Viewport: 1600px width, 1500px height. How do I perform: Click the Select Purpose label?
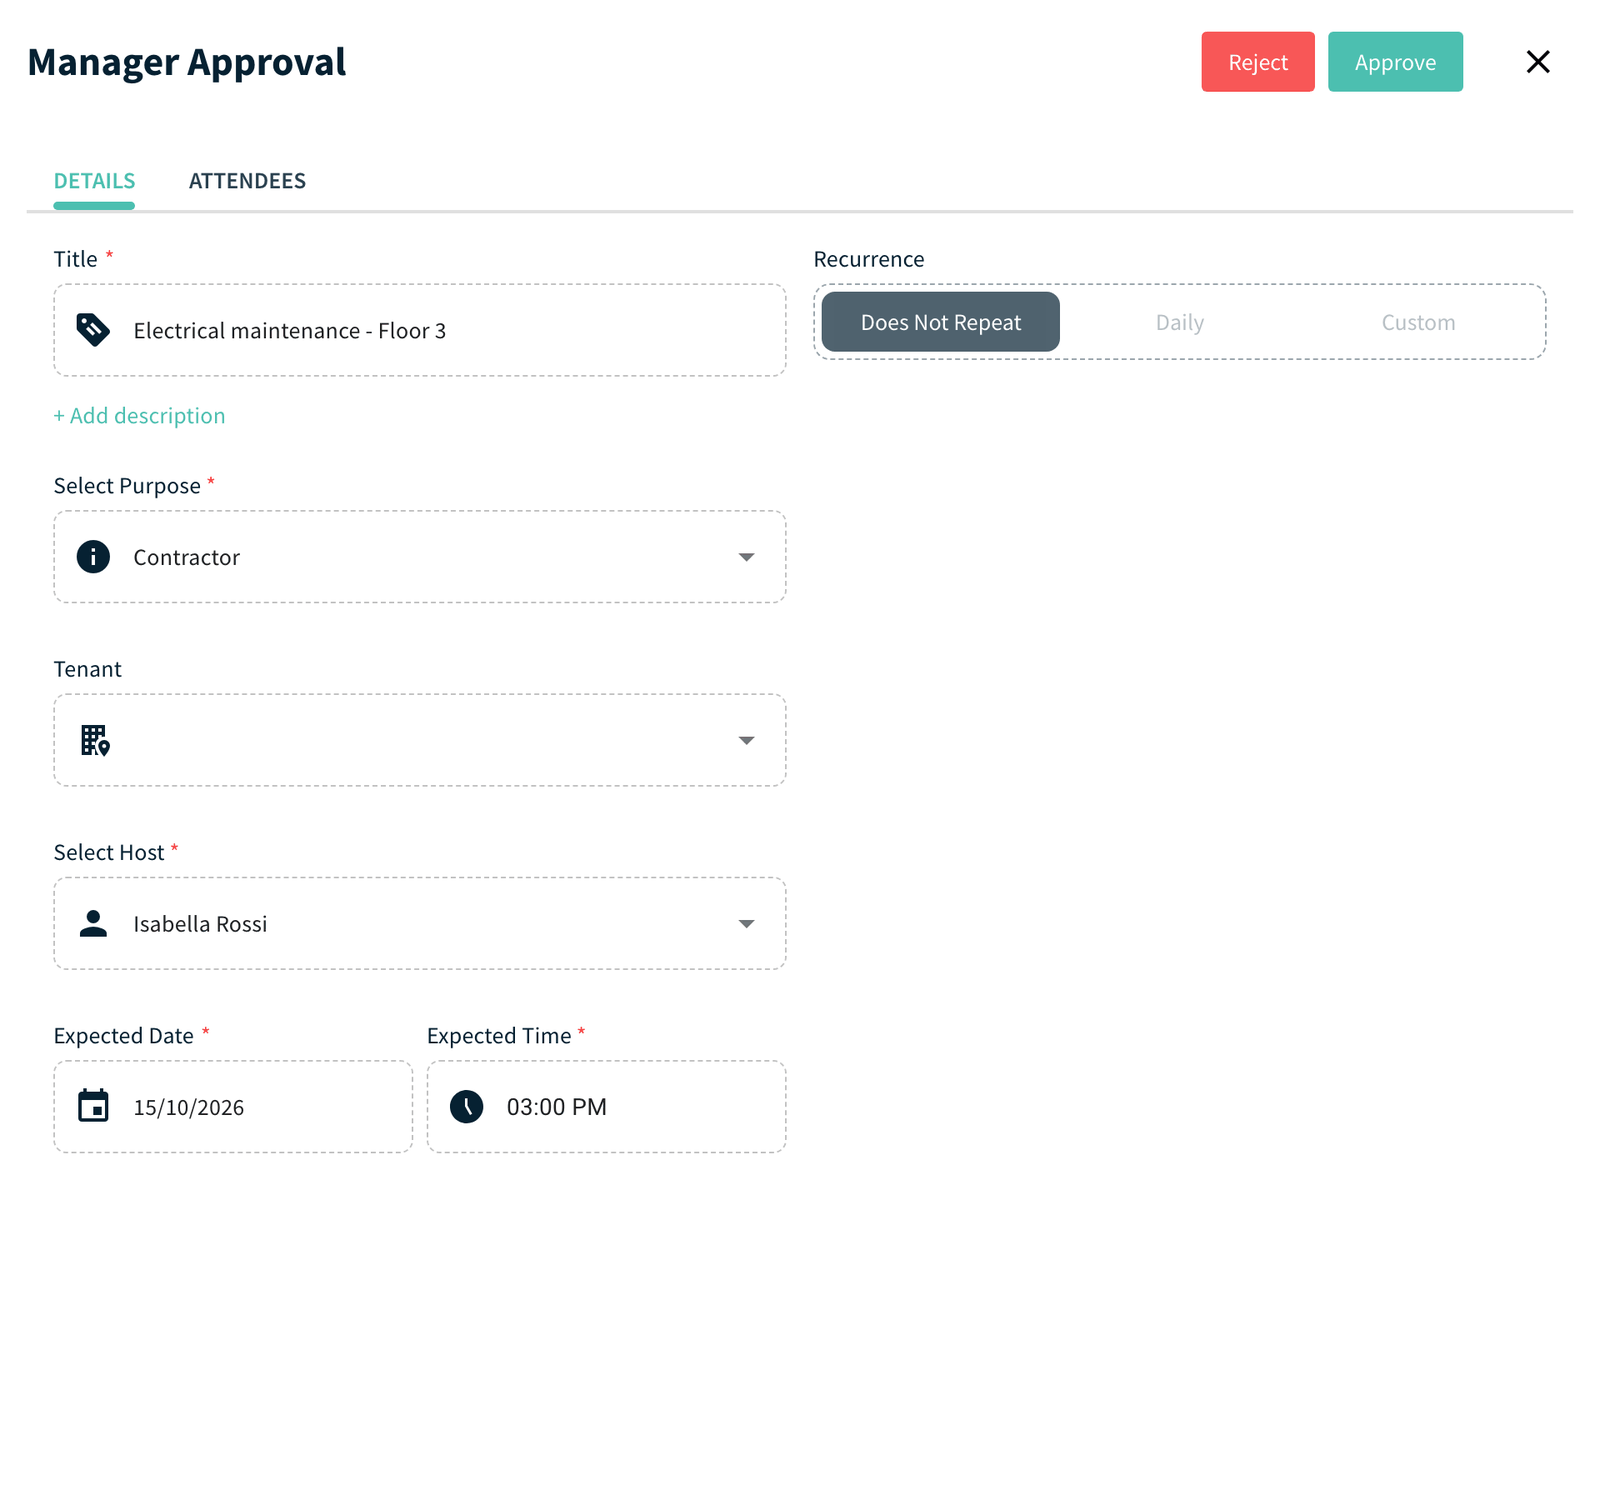pos(127,486)
